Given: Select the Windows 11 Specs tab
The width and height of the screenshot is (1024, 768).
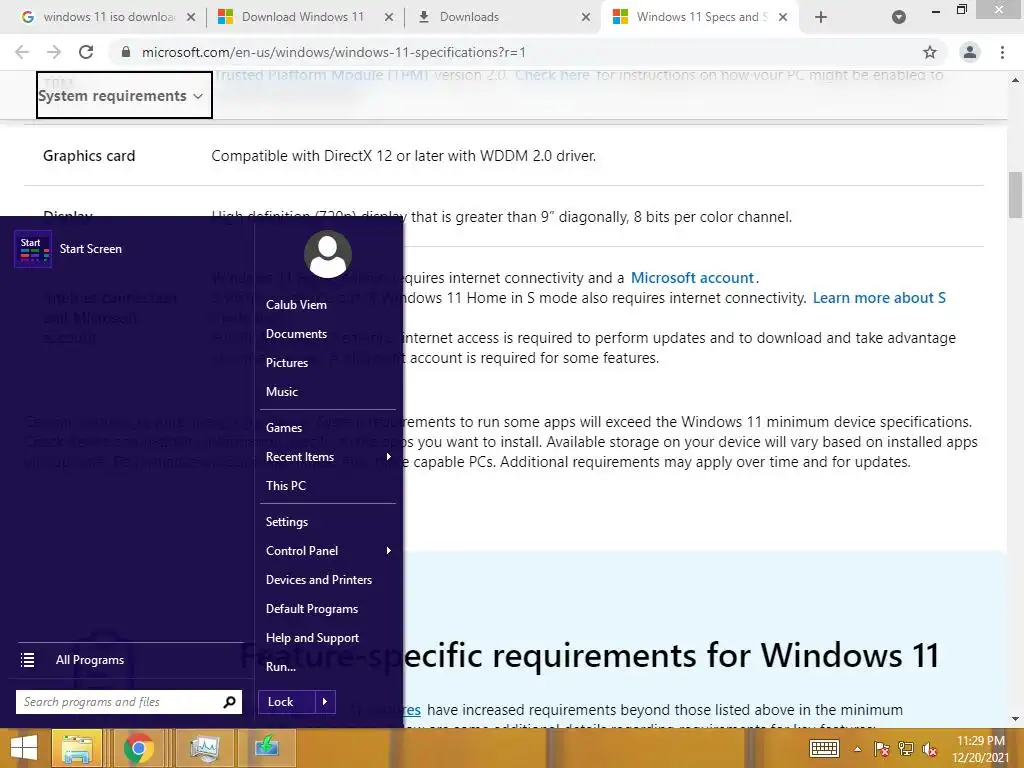Looking at the screenshot, I should [x=699, y=17].
